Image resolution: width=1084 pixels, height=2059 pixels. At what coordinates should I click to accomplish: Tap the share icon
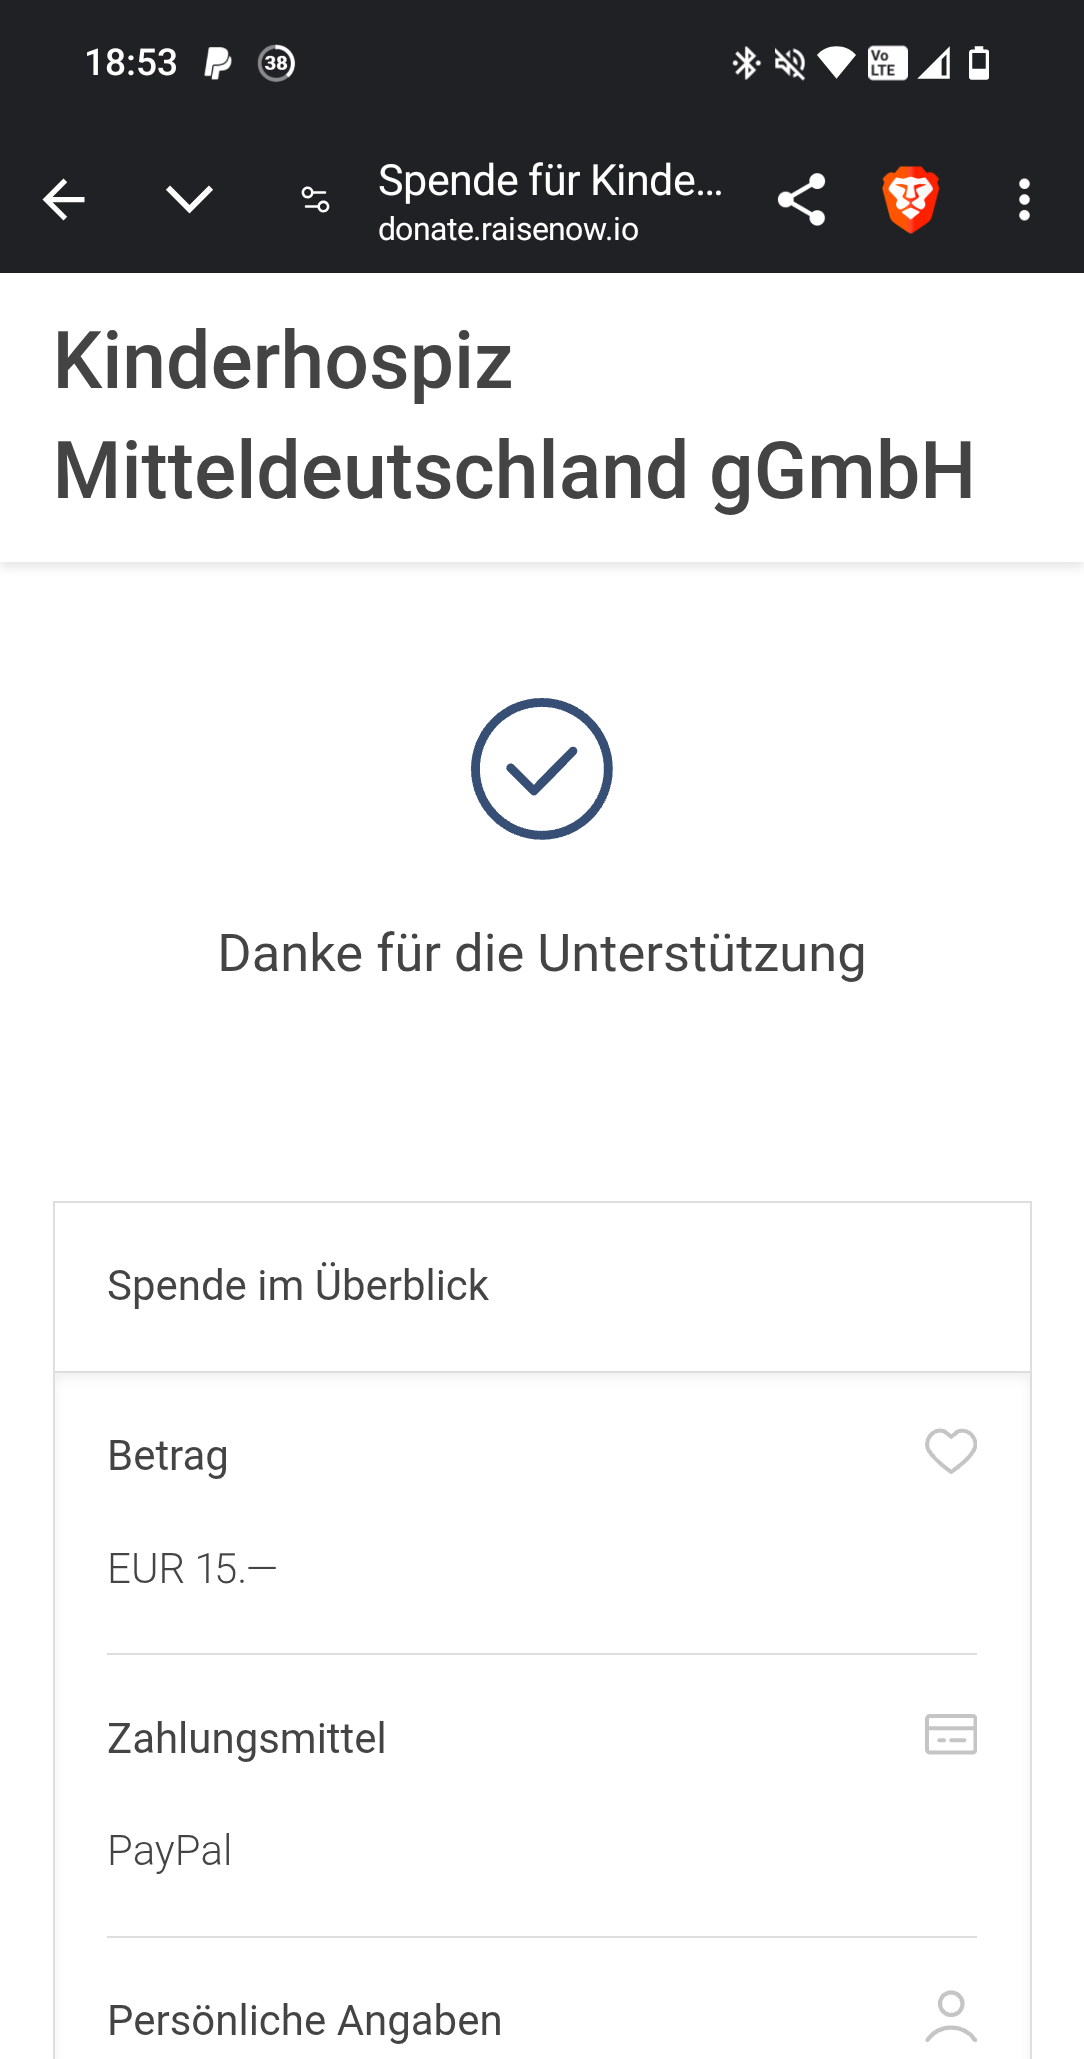click(801, 200)
